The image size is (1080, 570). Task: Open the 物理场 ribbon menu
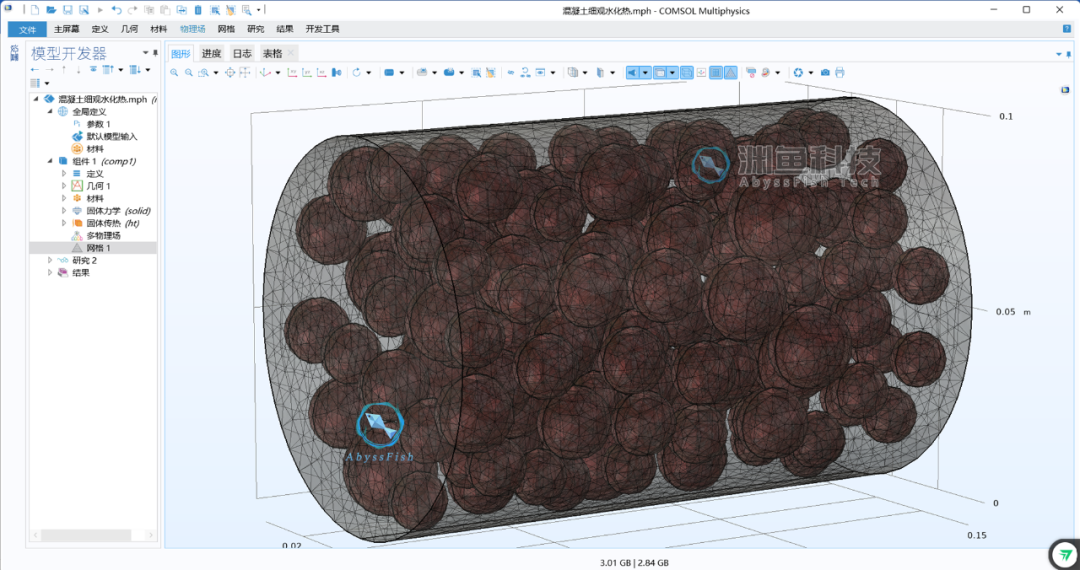[x=192, y=29]
